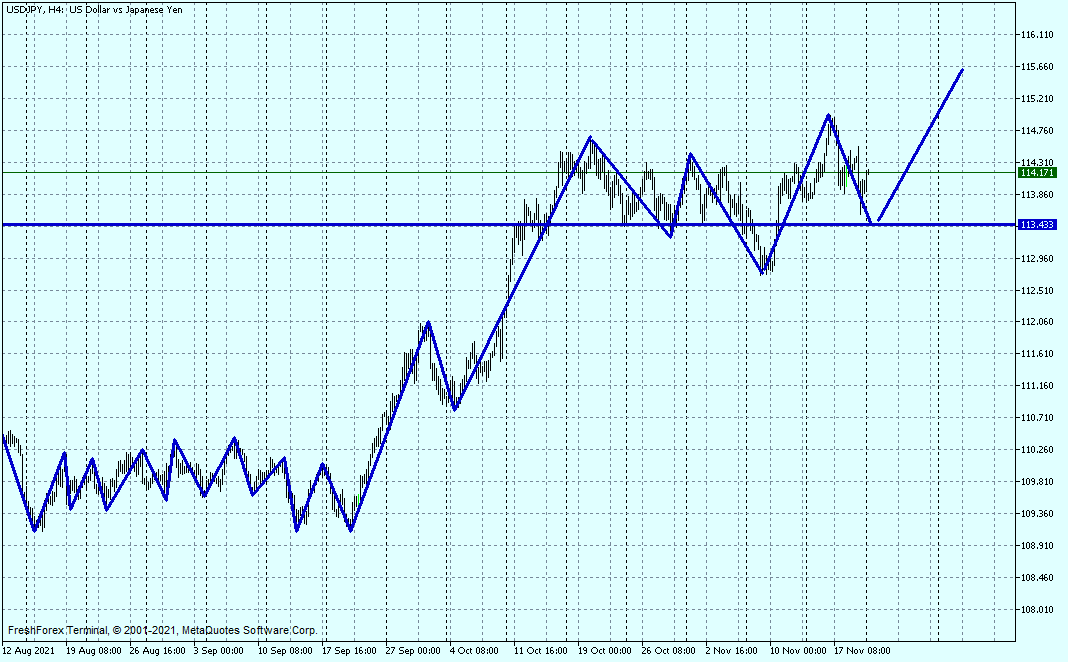Click the 17 Nov 08:00 time label
Viewport: 1068px width, 662px height.
[x=862, y=651]
